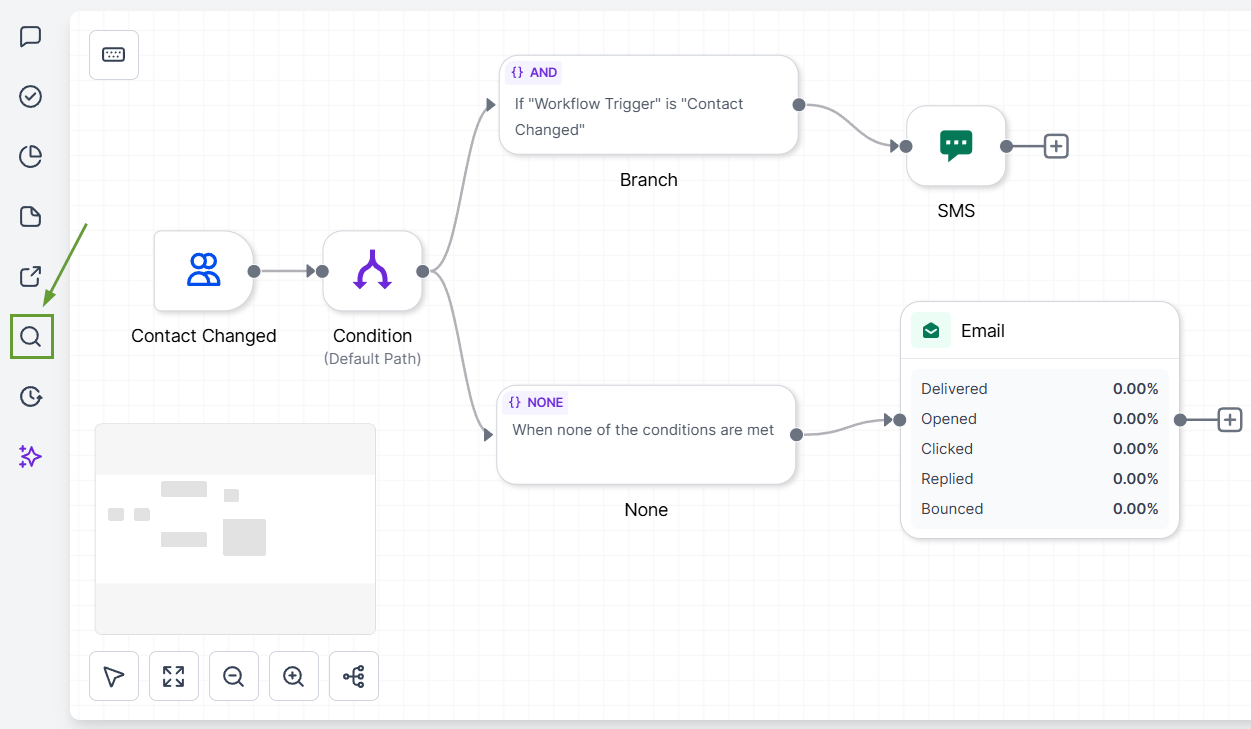This screenshot has width=1251, height=729.
Task: Open keyboard shortcuts button
Action: click(x=114, y=55)
